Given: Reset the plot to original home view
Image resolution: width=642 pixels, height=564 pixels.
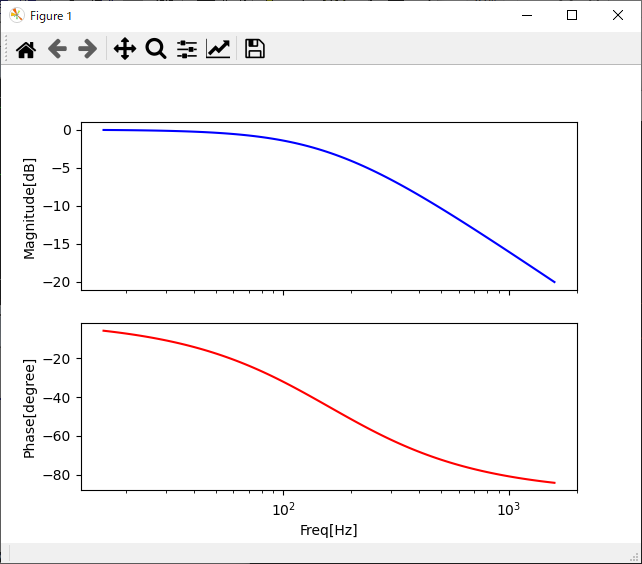Looking at the screenshot, I should click(26, 49).
